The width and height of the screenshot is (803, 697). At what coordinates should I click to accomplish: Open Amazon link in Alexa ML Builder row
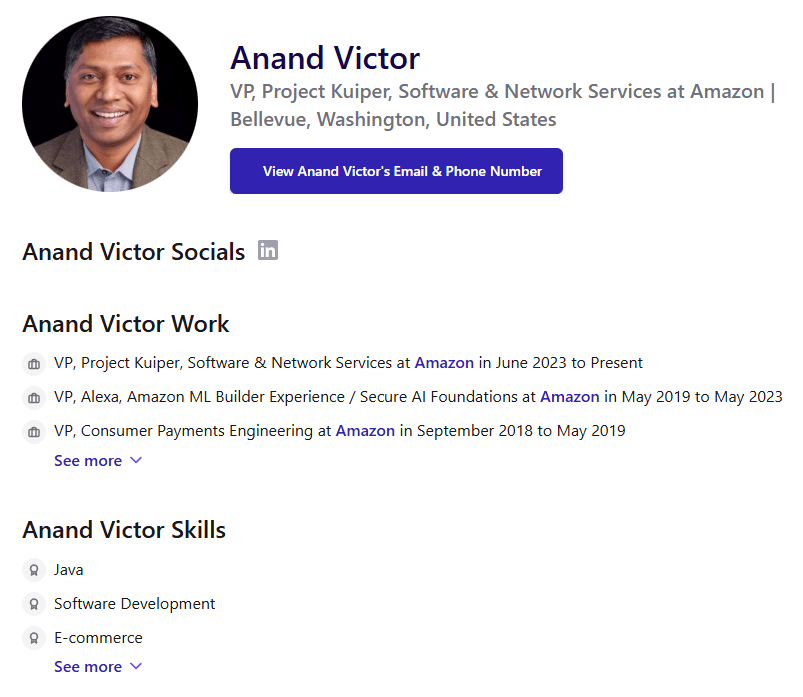click(569, 397)
